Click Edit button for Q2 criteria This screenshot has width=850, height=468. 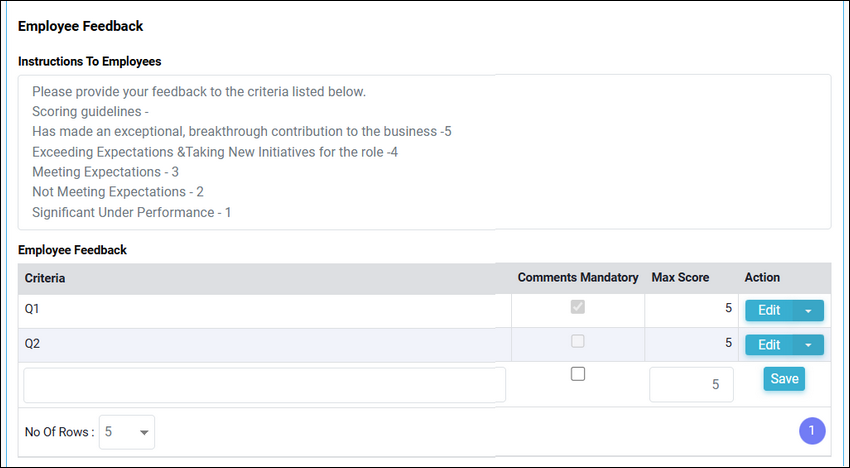click(769, 345)
